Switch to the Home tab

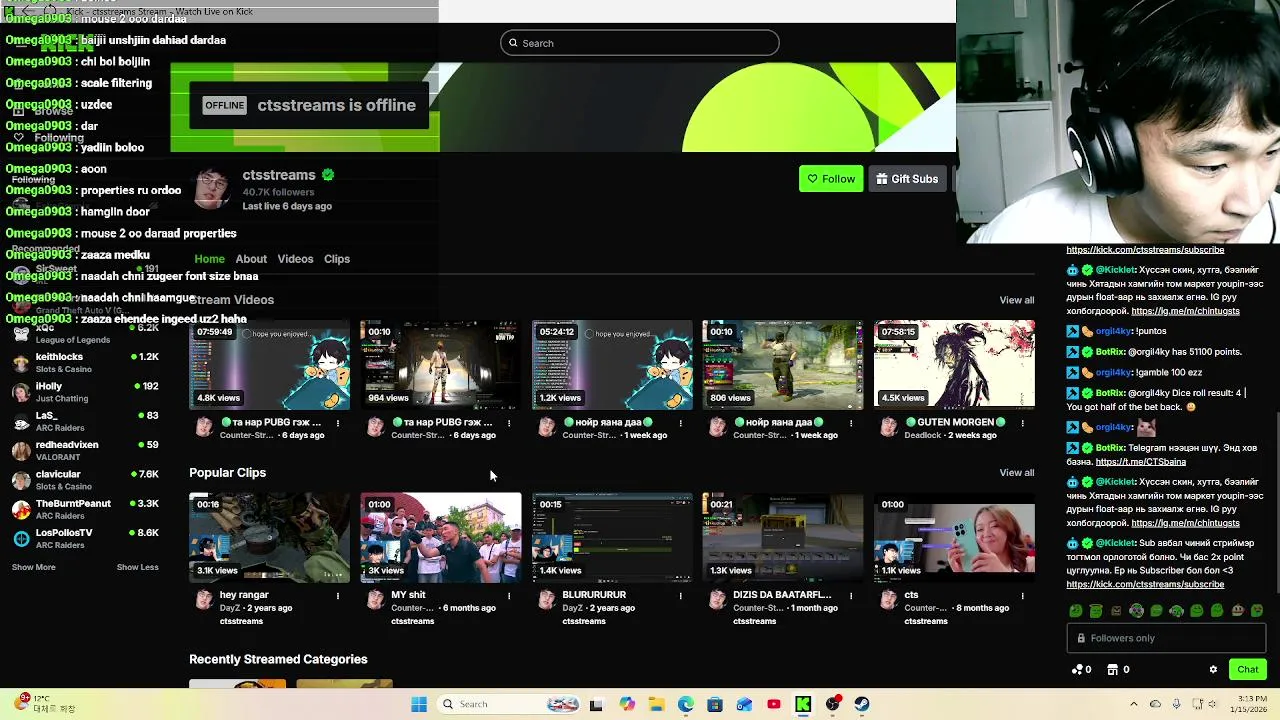point(209,259)
